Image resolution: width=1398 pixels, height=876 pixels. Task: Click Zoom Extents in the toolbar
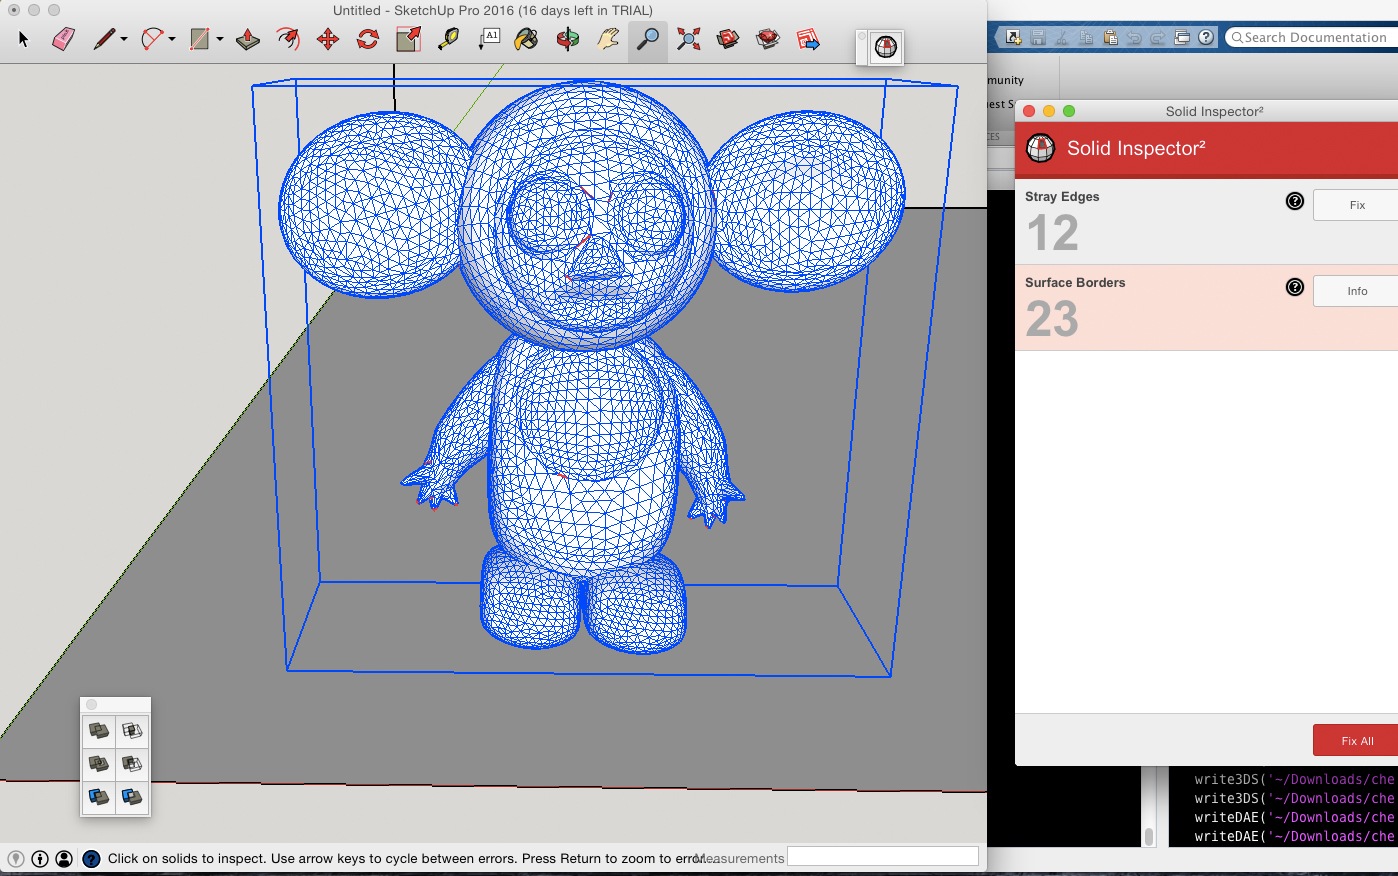point(688,40)
